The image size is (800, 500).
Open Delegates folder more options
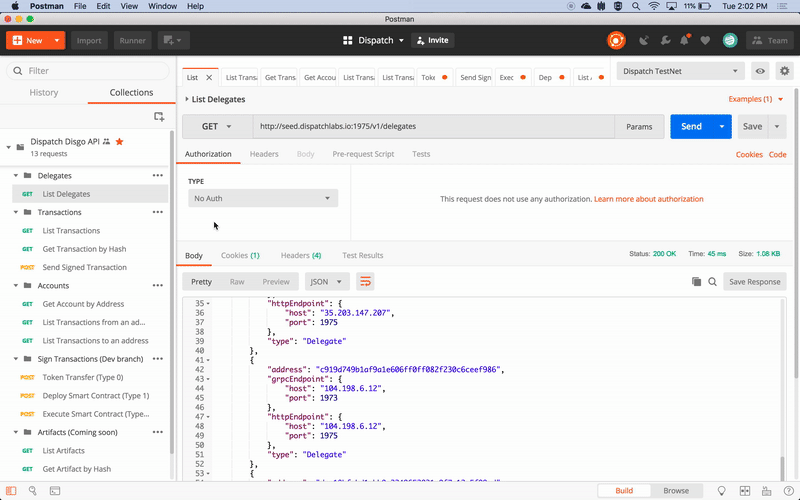[x=158, y=176]
